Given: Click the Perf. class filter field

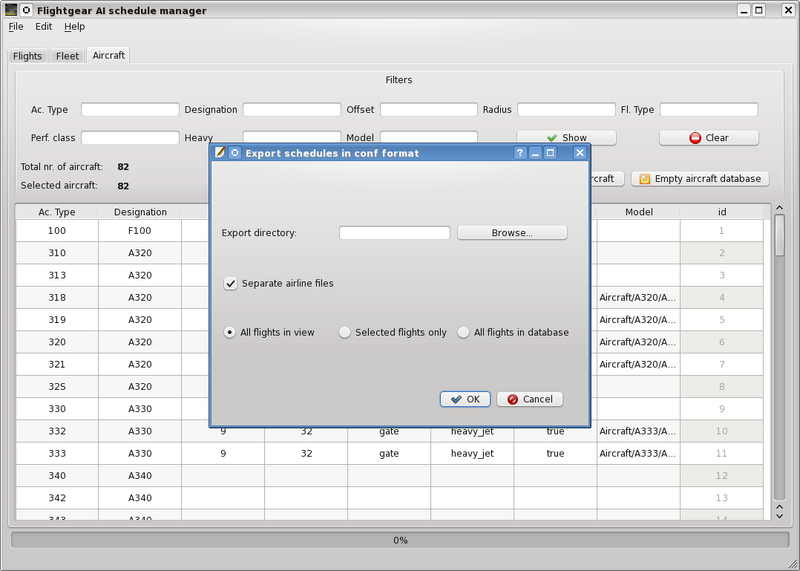Looking at the screenshot, I should [x=130, y=138].
